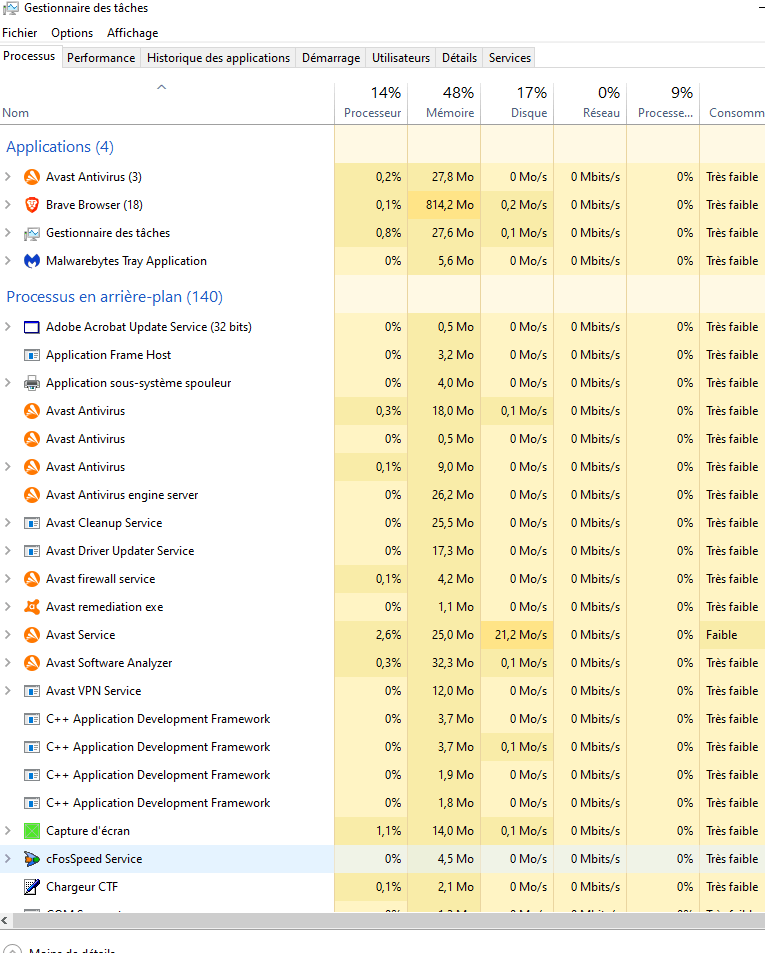Image resolution: width=765 pixels, height=953 pixels.
Task: Click the Malwarebytes Tray Application icon
Action: [32, 261]
